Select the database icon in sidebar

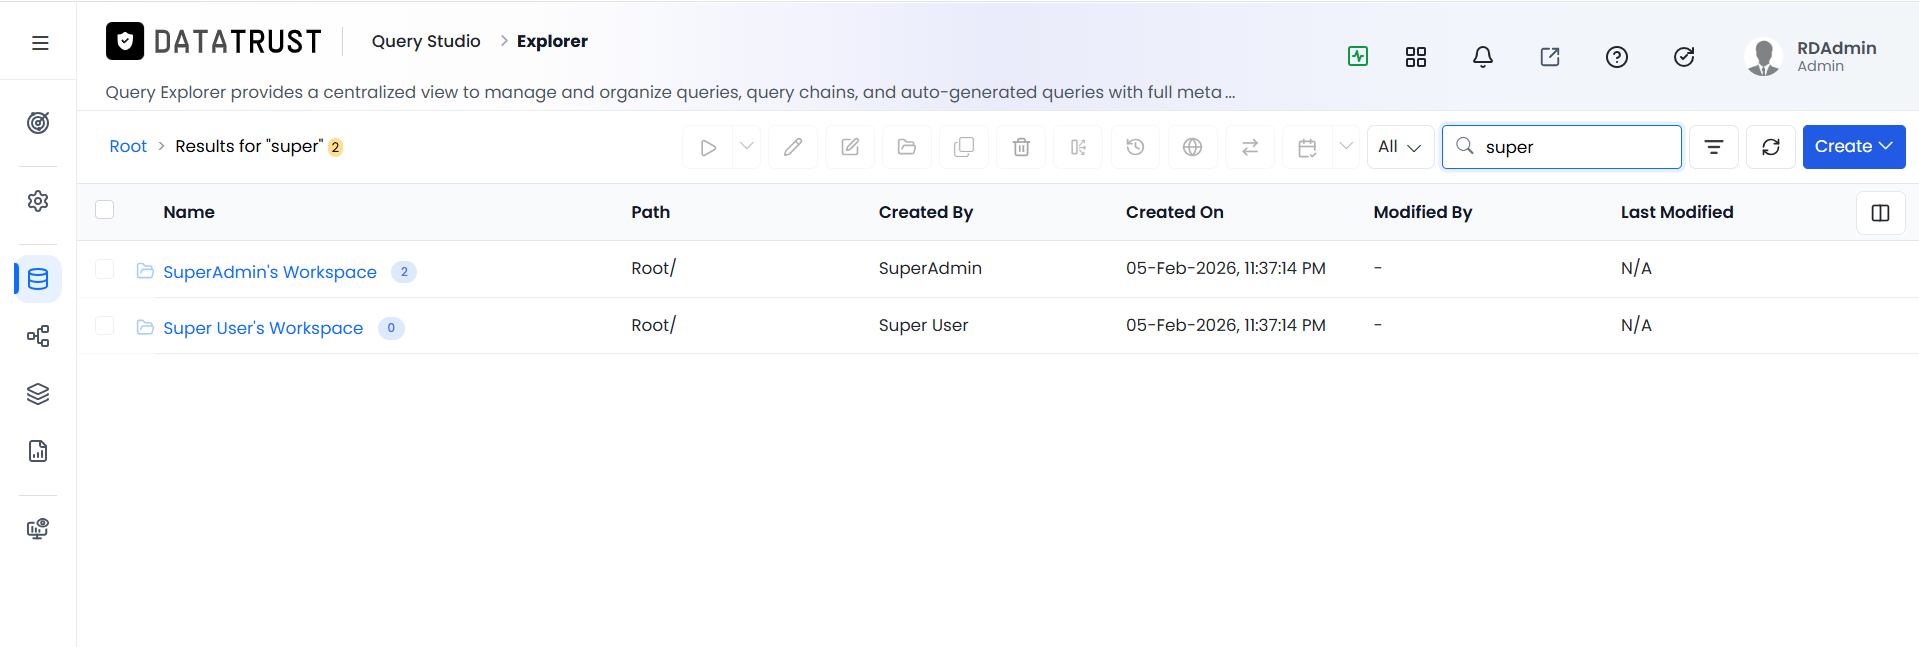38,279
